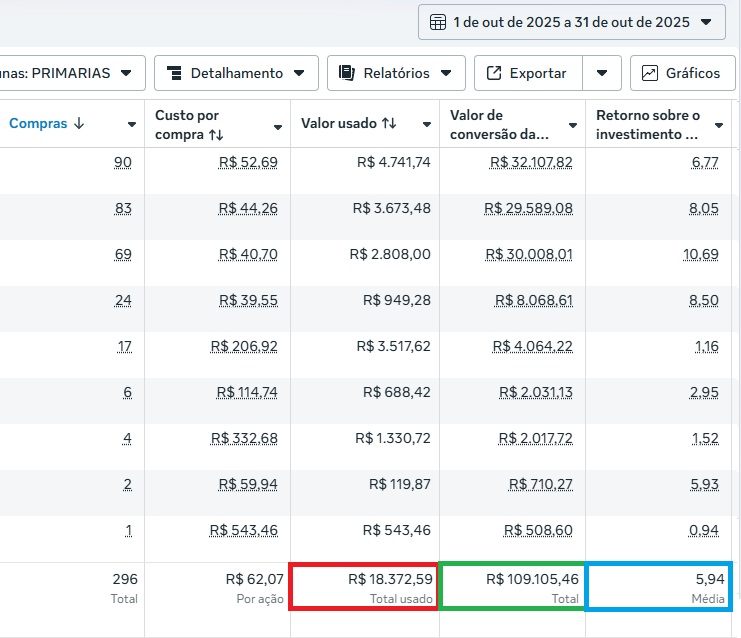The image size is (741, 638).
Task: Click the Relatórios report icon
Action: (347, 73)
